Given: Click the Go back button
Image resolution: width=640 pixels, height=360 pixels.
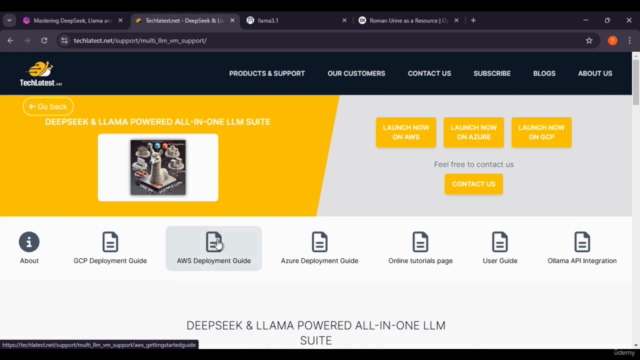Looking at the screenshot, I should [48, 107].
